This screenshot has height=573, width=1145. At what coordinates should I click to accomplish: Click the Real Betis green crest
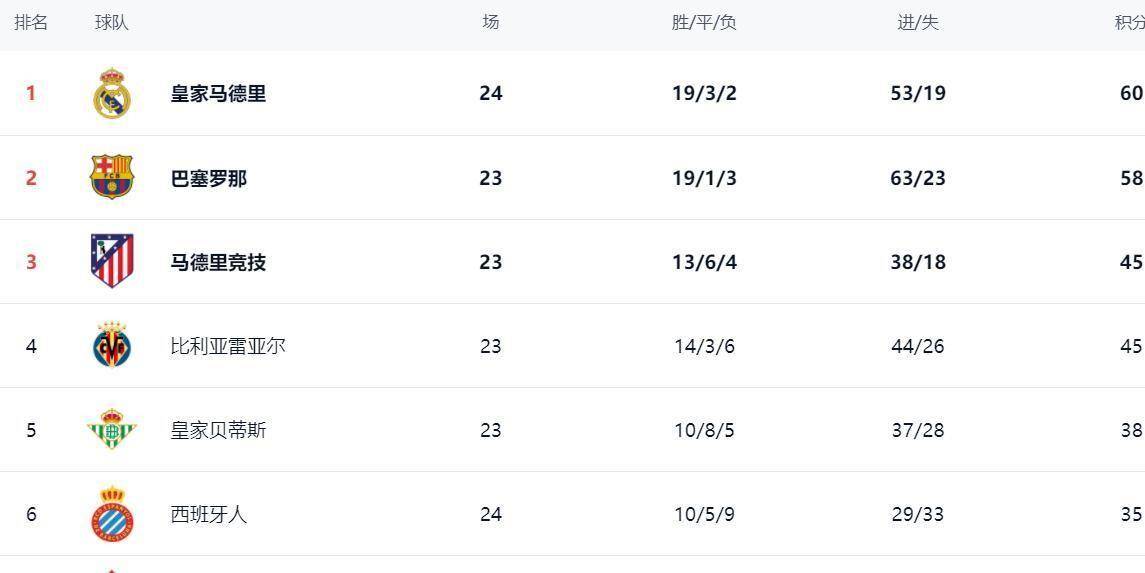coord(112,430)
